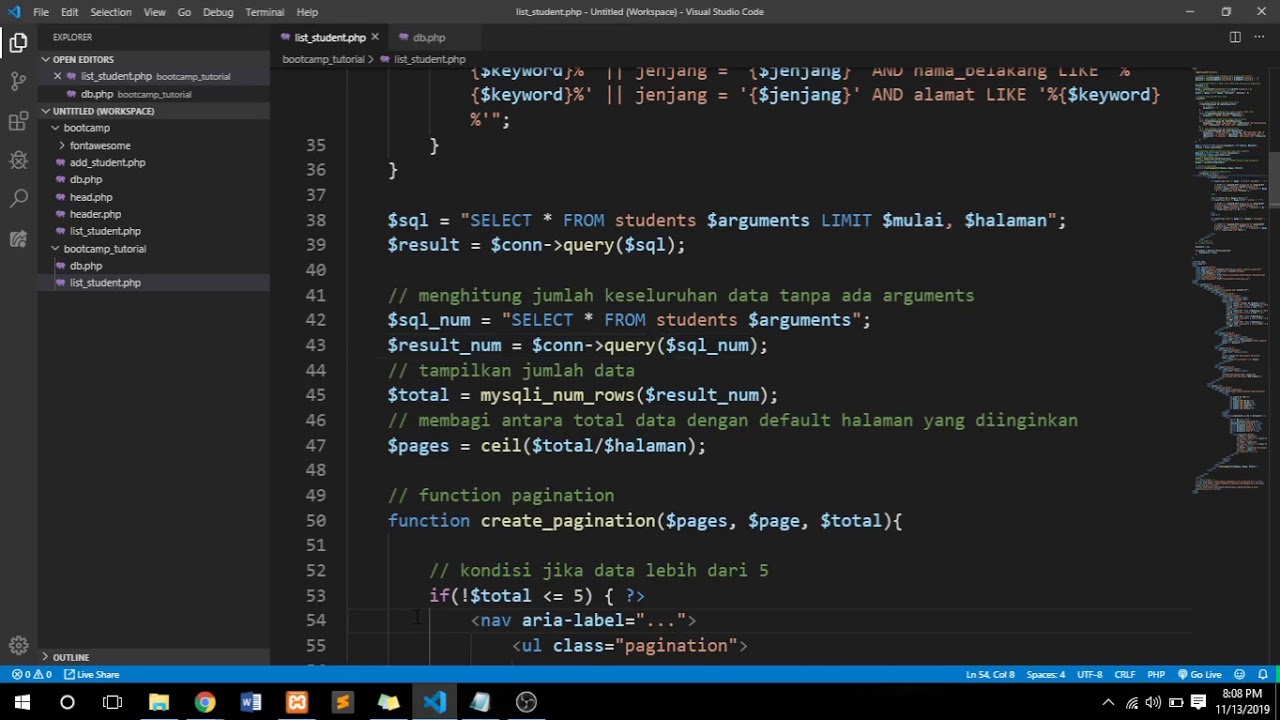Click the Windows Start button
This screenshot has width=1280, height=720.
pyautogui.click(x=22, y=702)
